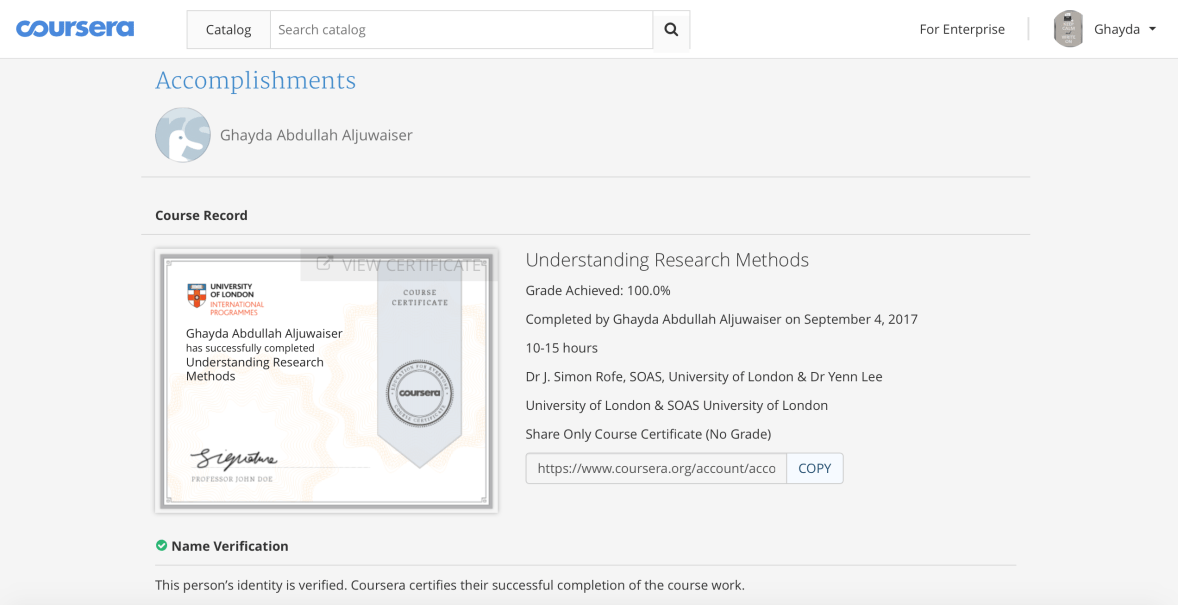Click the search magnifier icon

point(670,29)
